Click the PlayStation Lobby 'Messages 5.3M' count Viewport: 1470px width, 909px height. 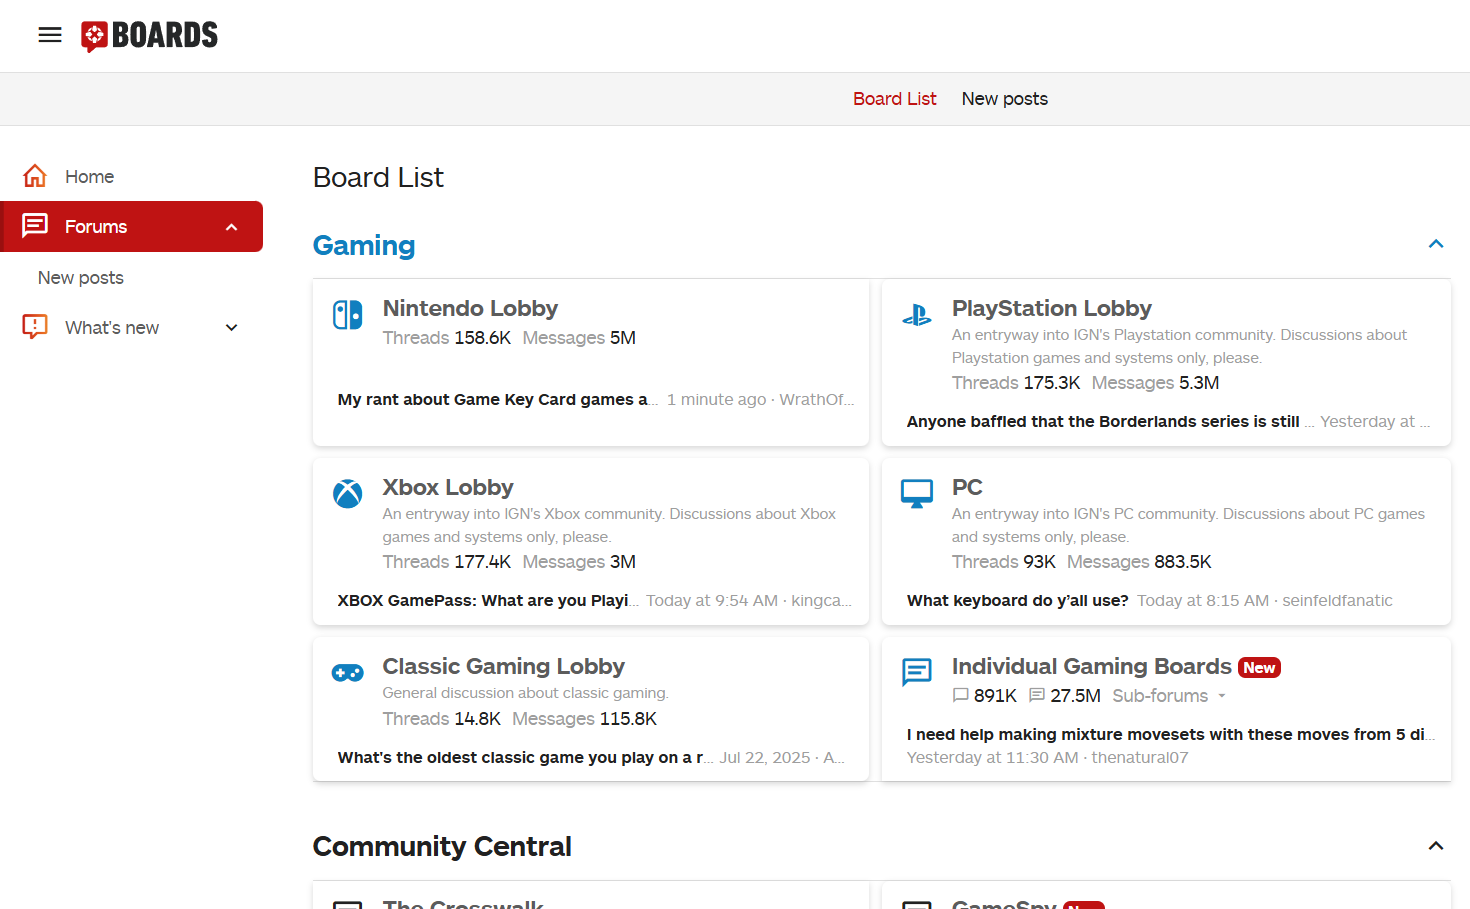[1156, 383]
